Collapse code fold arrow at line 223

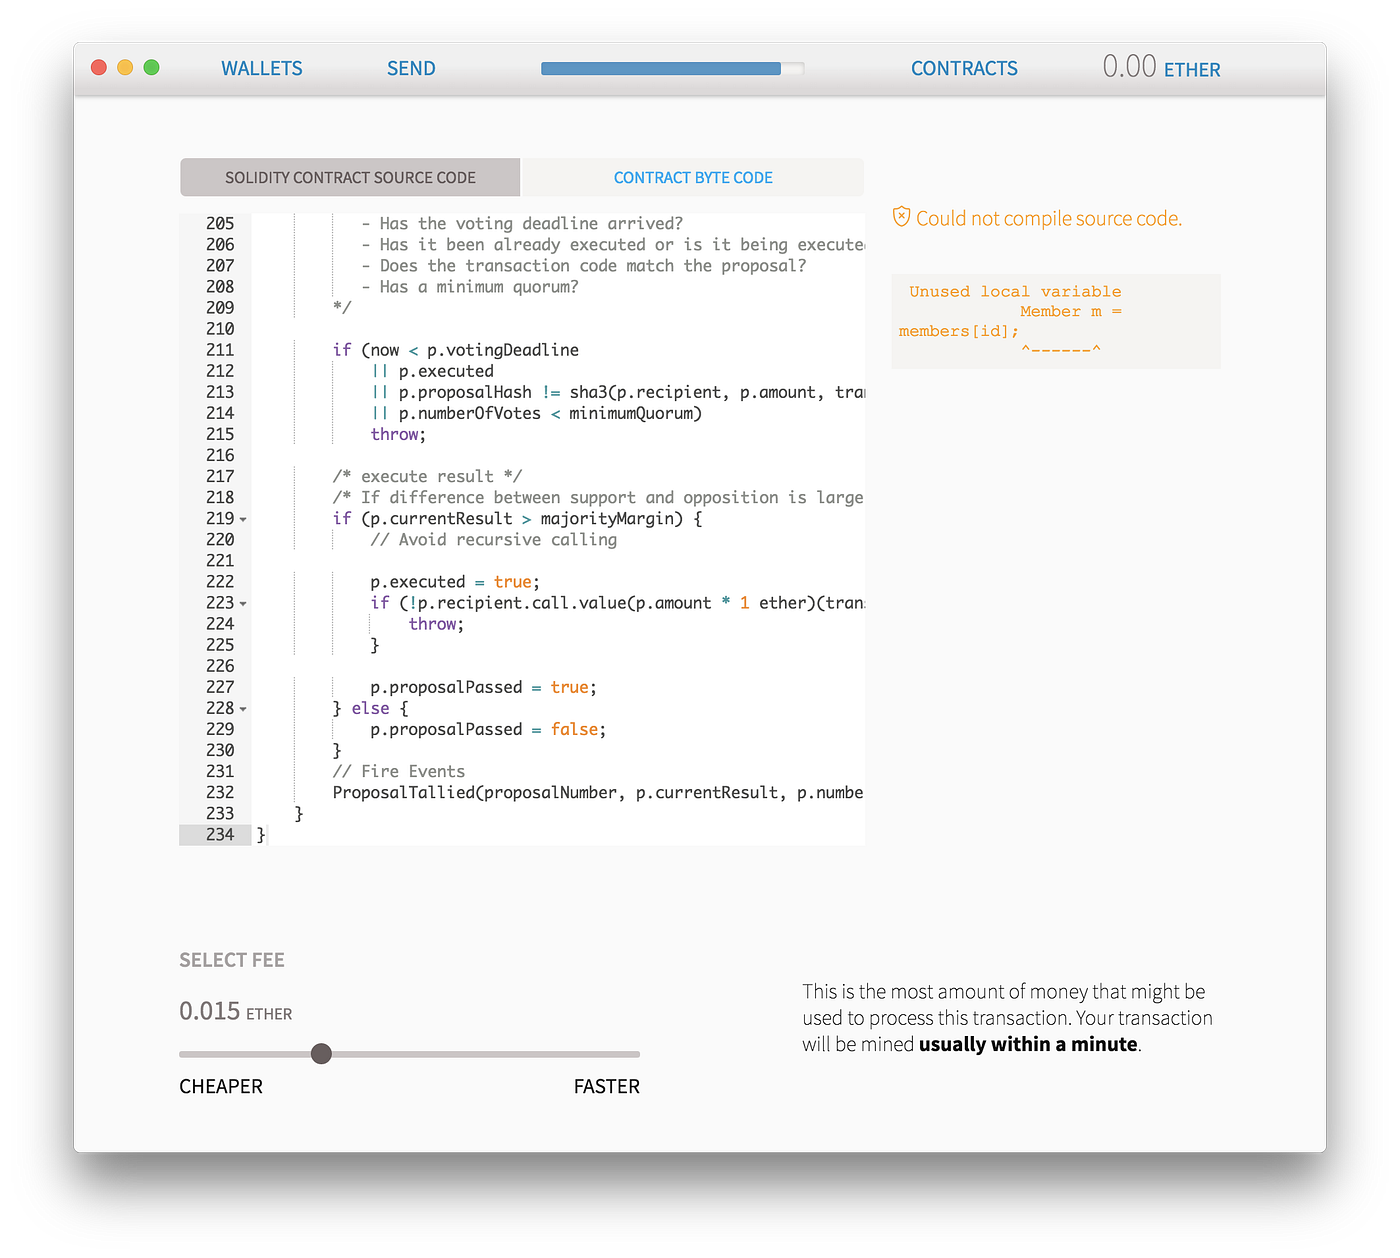[243, 604]
